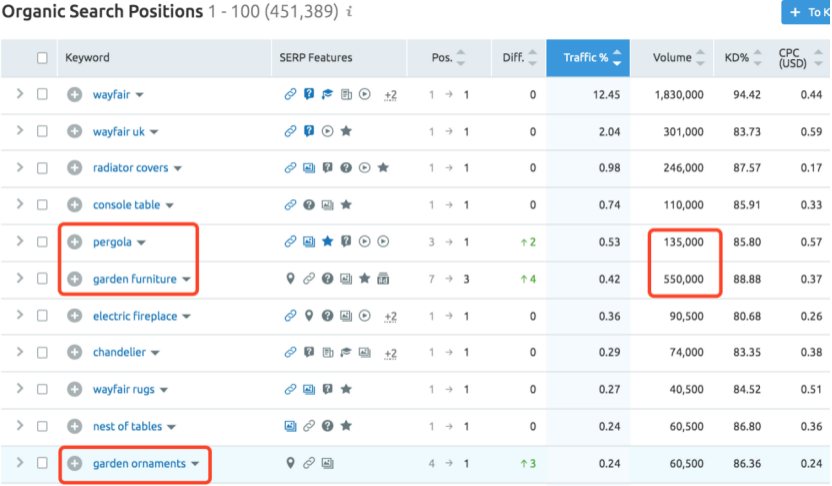Open the wayfair rugs keyword link

coord(124,389)
